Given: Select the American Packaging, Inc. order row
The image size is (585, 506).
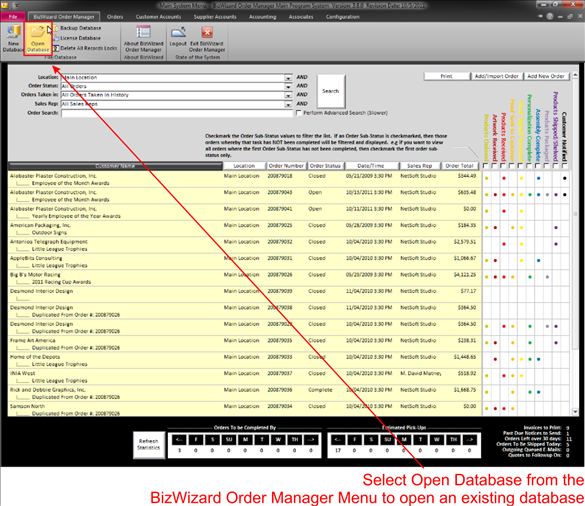Looking at the screenshot, I should coord(244,229).
